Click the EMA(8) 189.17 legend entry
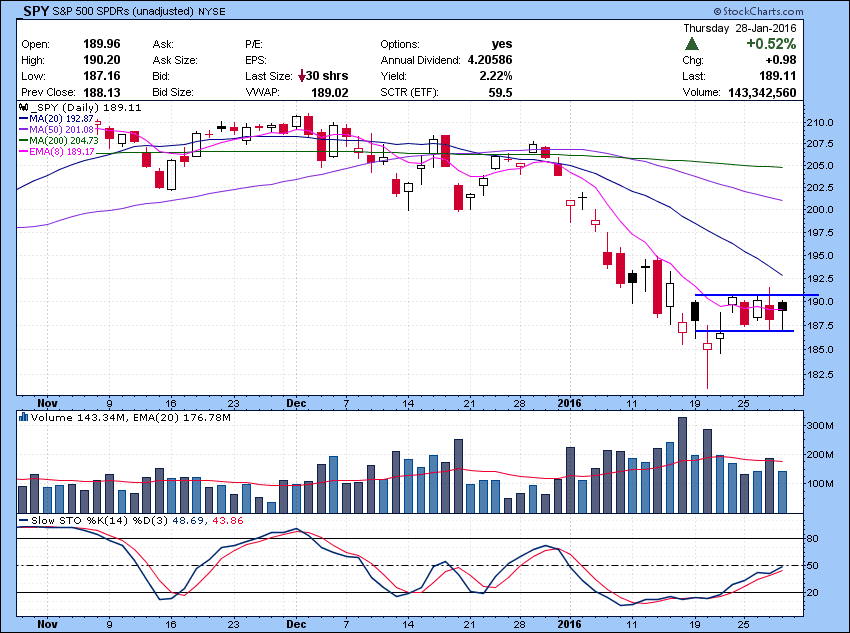Screen dimensions: 850x633 click(56, 151)
